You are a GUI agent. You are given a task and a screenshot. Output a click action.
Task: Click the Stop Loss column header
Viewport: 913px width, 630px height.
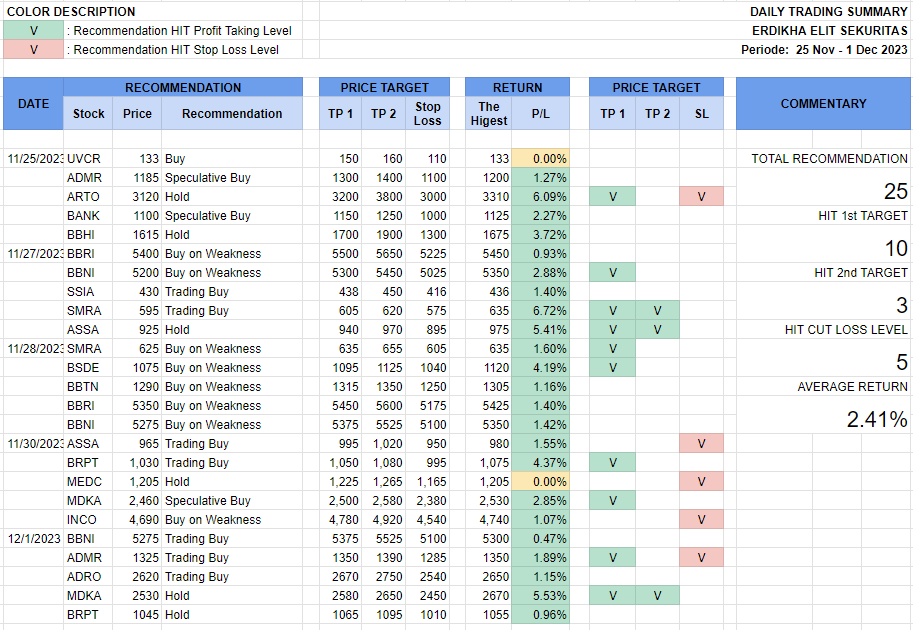click(427, 114)
